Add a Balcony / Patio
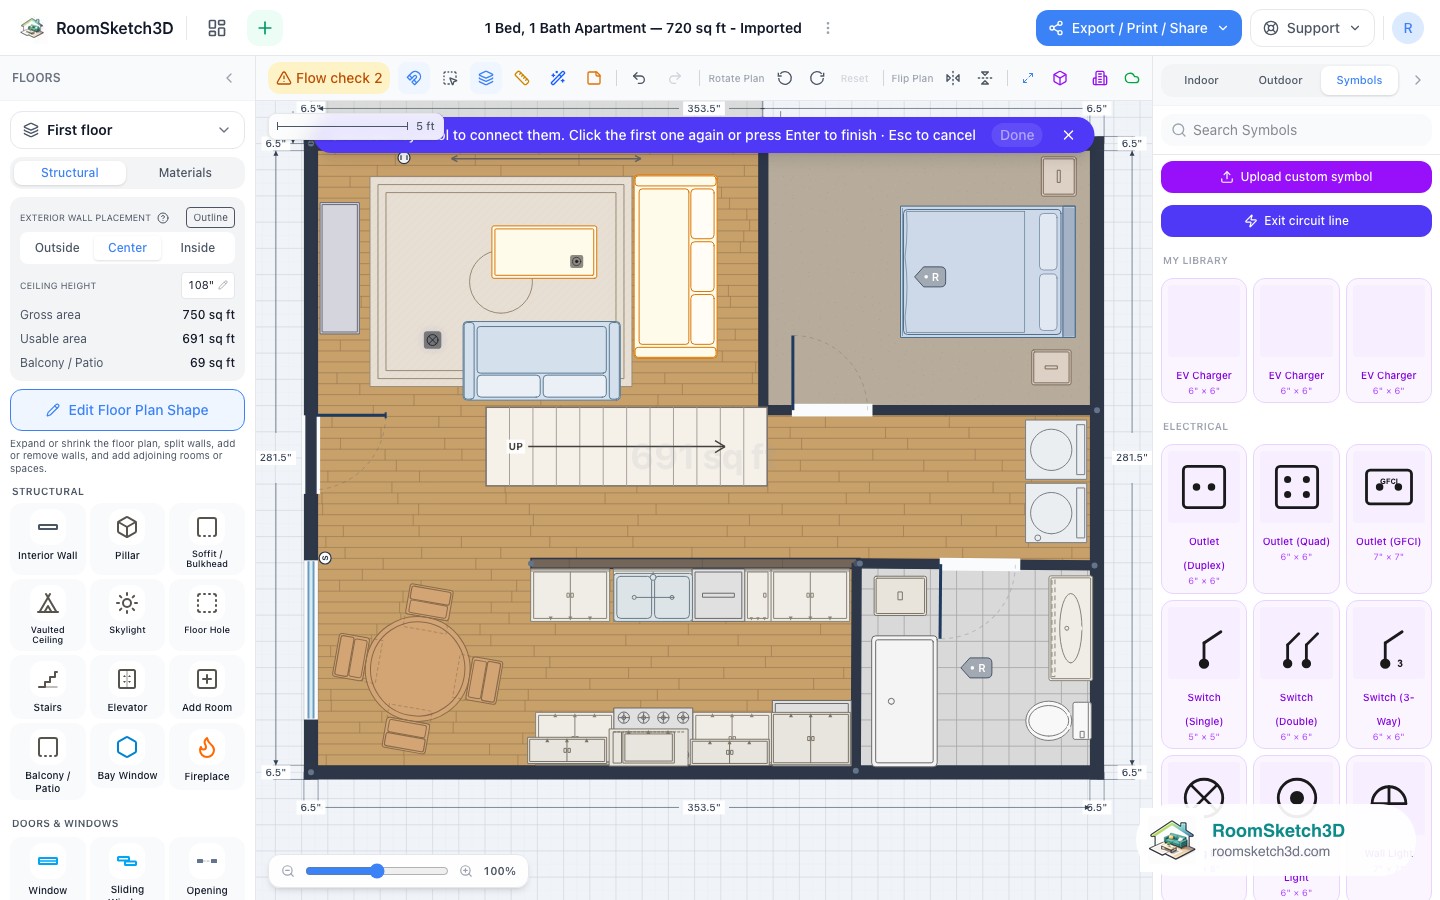1440x900 pixels. 47,762
